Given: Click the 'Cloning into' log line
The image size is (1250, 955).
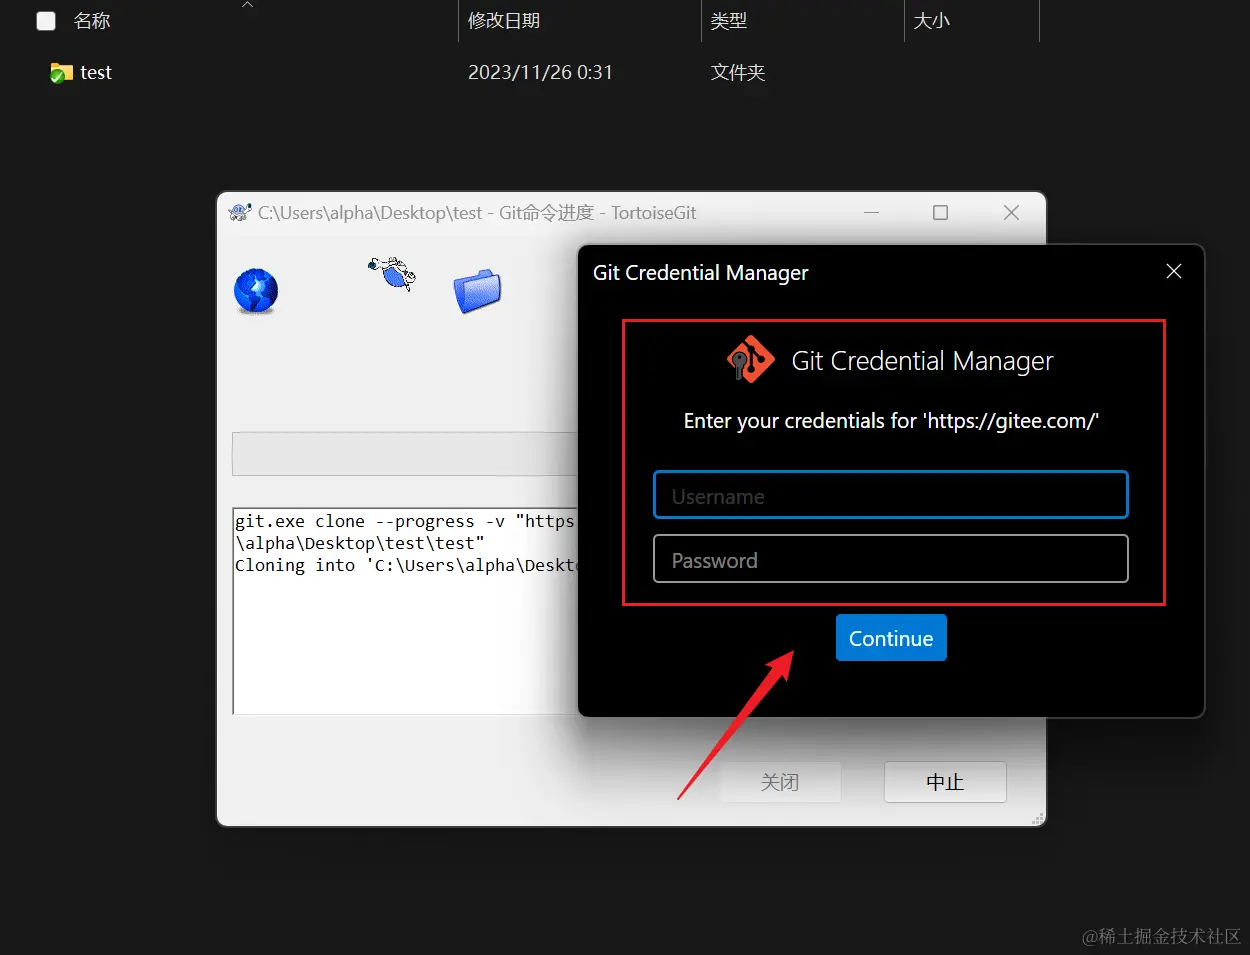Looking at the screenshot, I should tap(406, 565).
